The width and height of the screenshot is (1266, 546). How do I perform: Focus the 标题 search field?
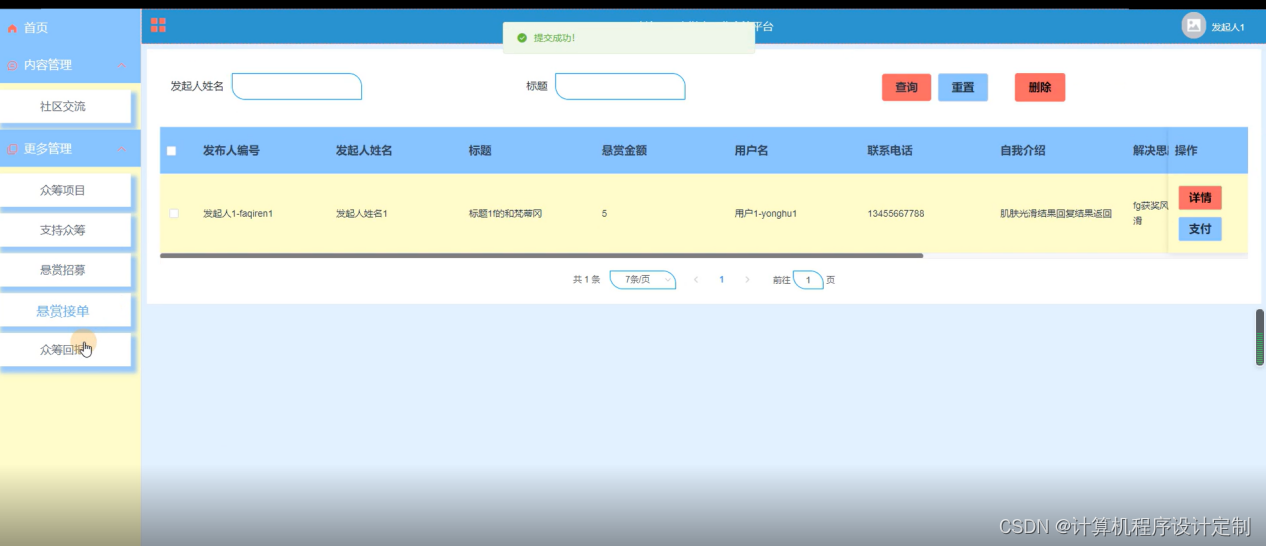click(620, 87)
